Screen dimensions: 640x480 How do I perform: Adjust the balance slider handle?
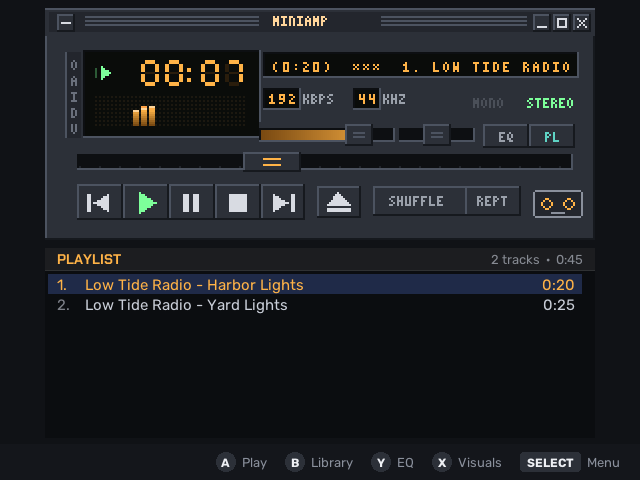click(x=437, y=135)
